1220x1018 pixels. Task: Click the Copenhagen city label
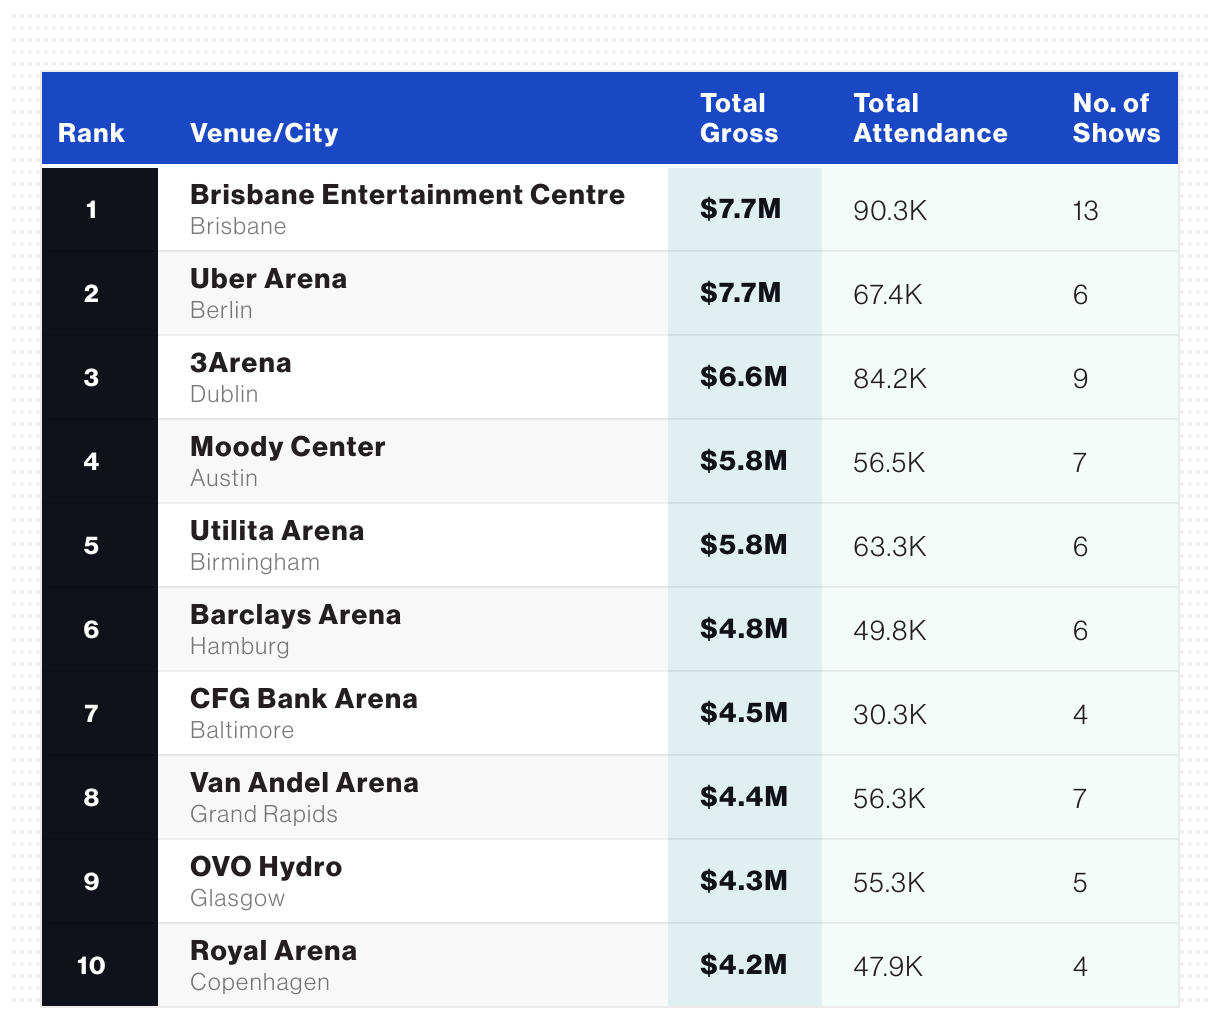tap(260, 982)
